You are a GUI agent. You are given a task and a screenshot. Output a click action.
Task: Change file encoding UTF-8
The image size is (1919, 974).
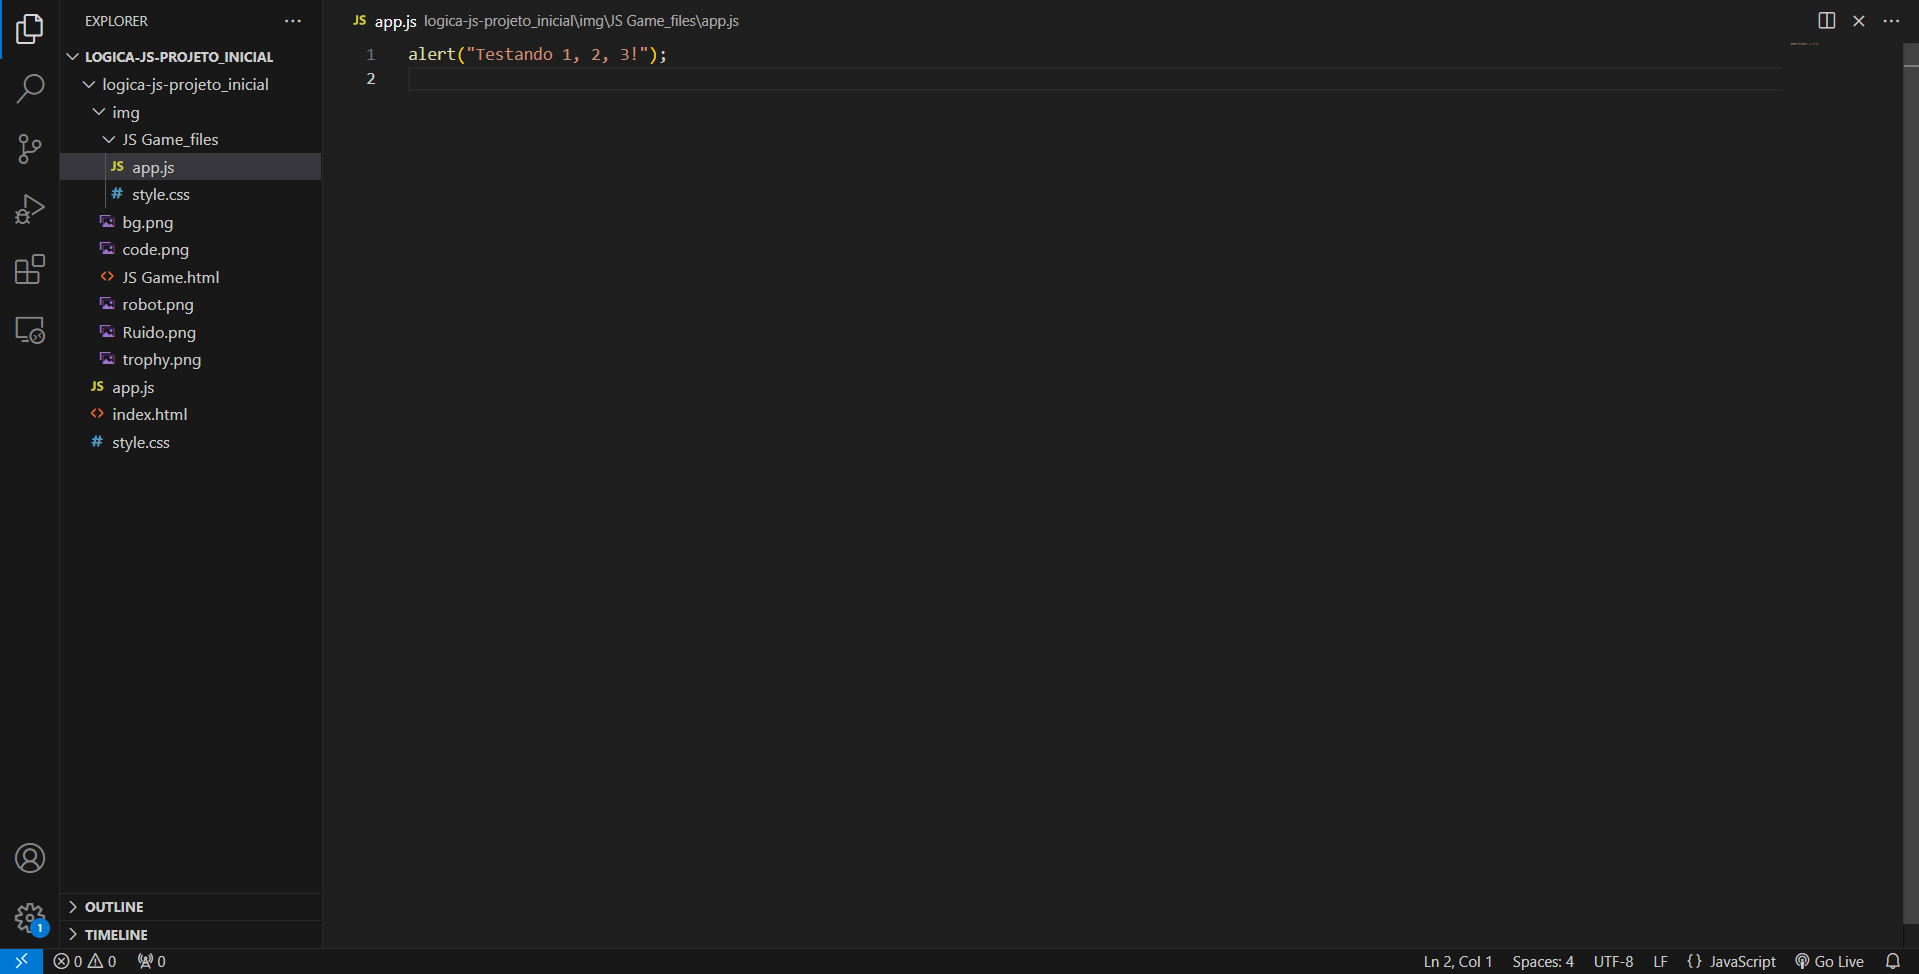click(1613, 961)
